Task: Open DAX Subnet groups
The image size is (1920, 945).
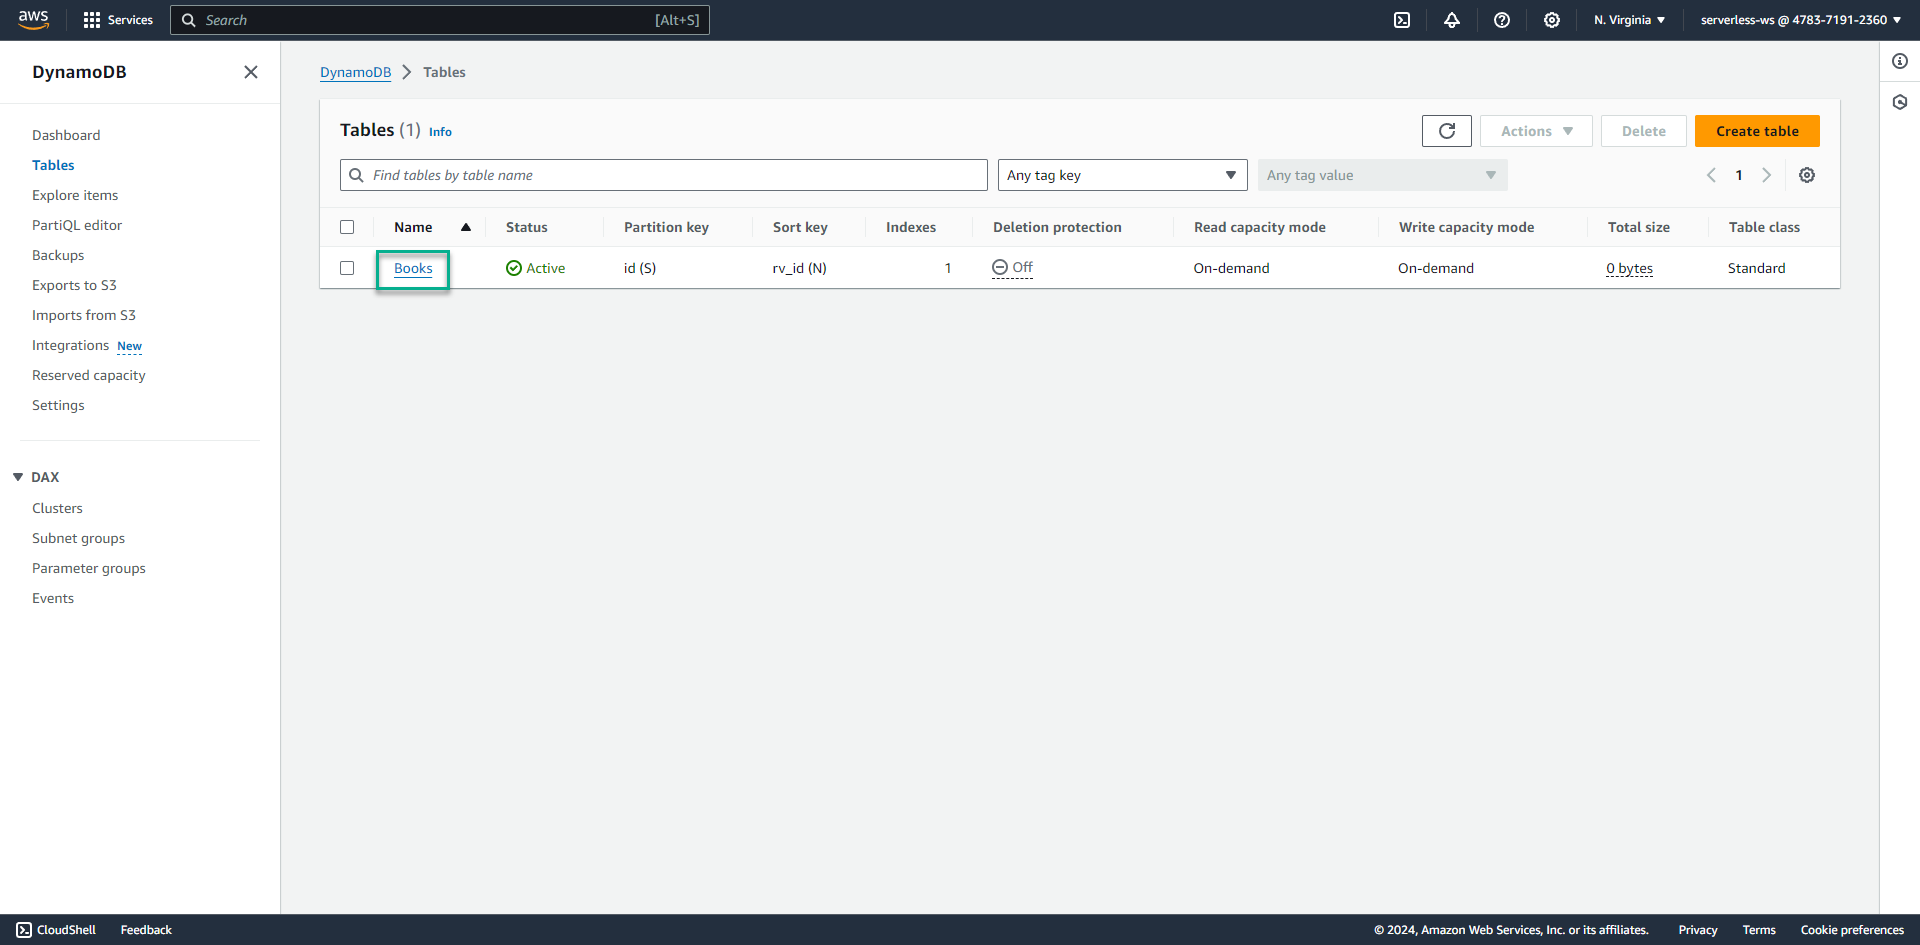Action: pyautogui.click(x=78, y=538)
